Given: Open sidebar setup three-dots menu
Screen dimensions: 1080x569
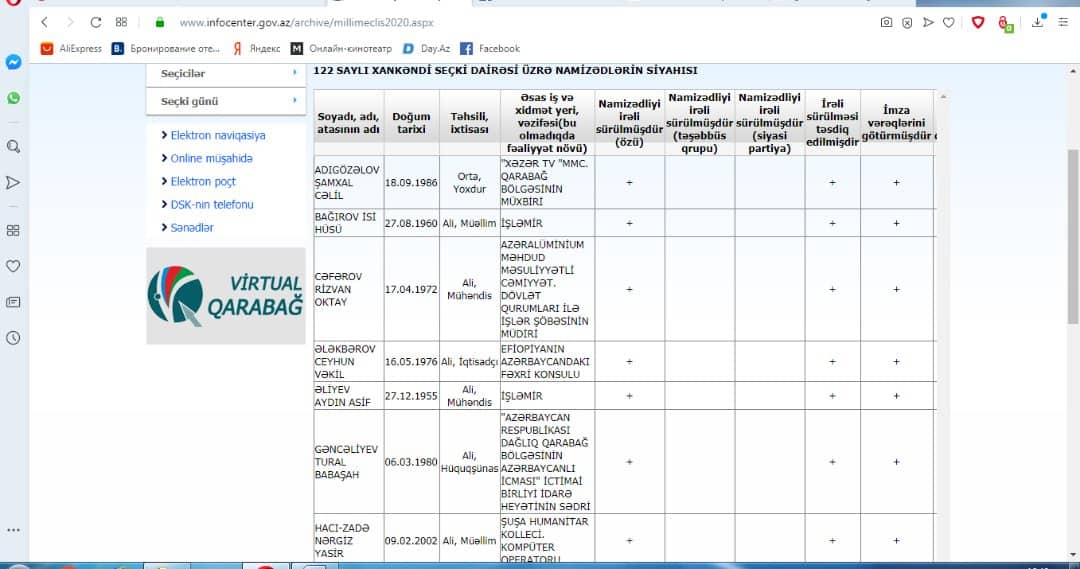Looking at the screenshot, I should (x=13, y=530).
